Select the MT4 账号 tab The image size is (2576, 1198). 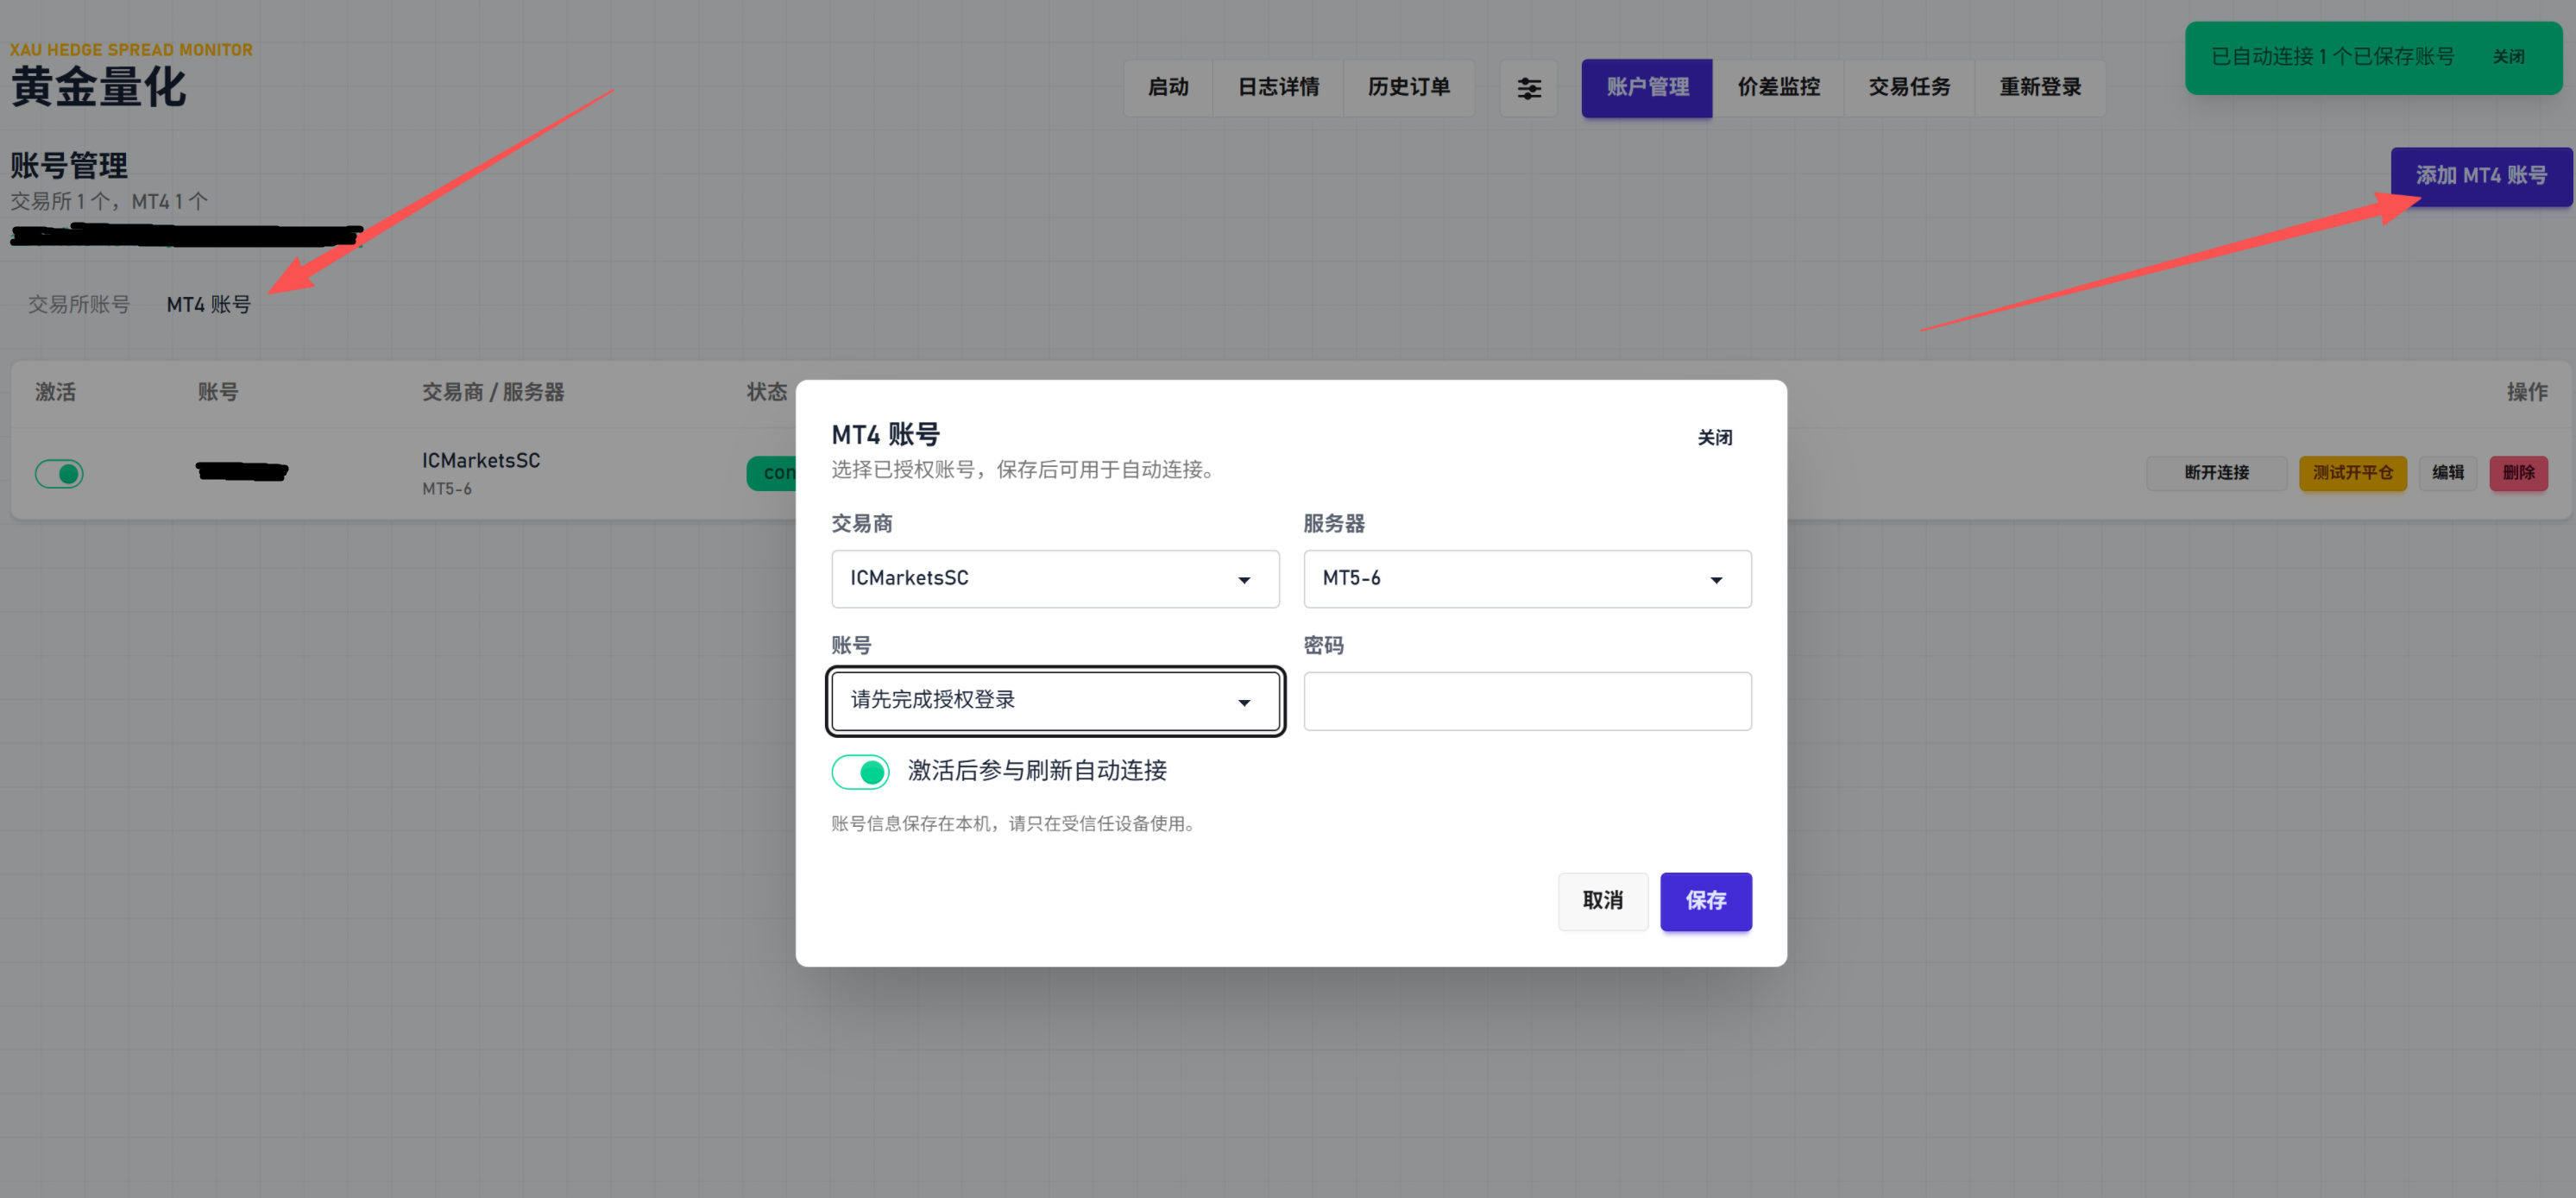208,304
